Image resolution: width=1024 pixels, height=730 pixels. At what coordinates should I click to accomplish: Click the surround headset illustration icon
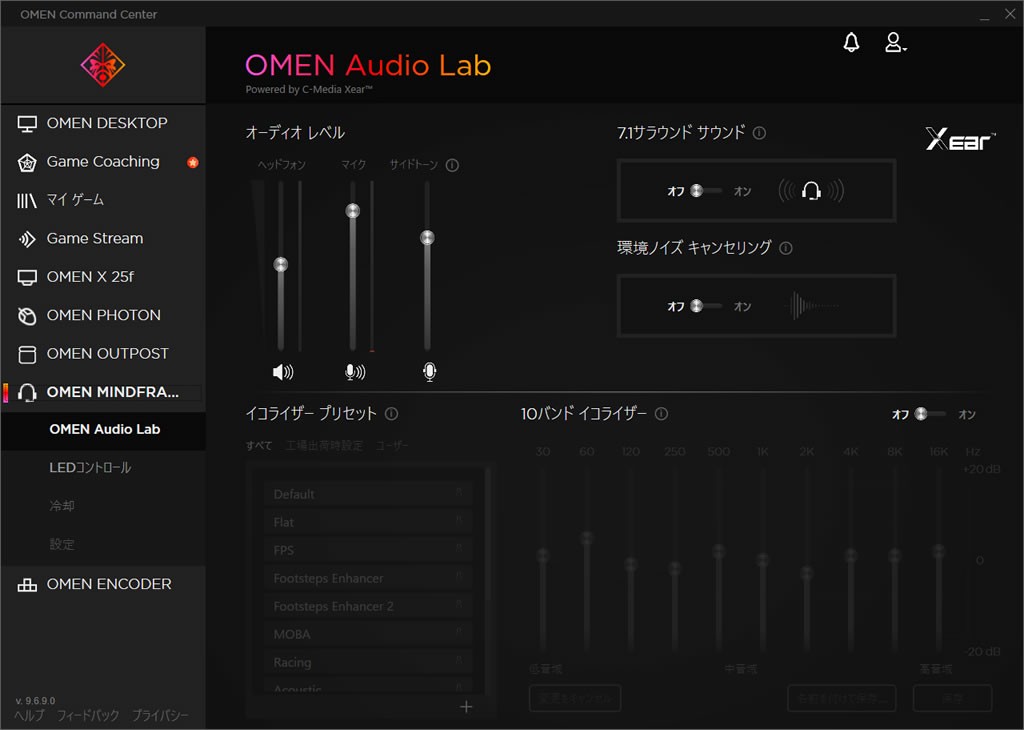point(811,191)
